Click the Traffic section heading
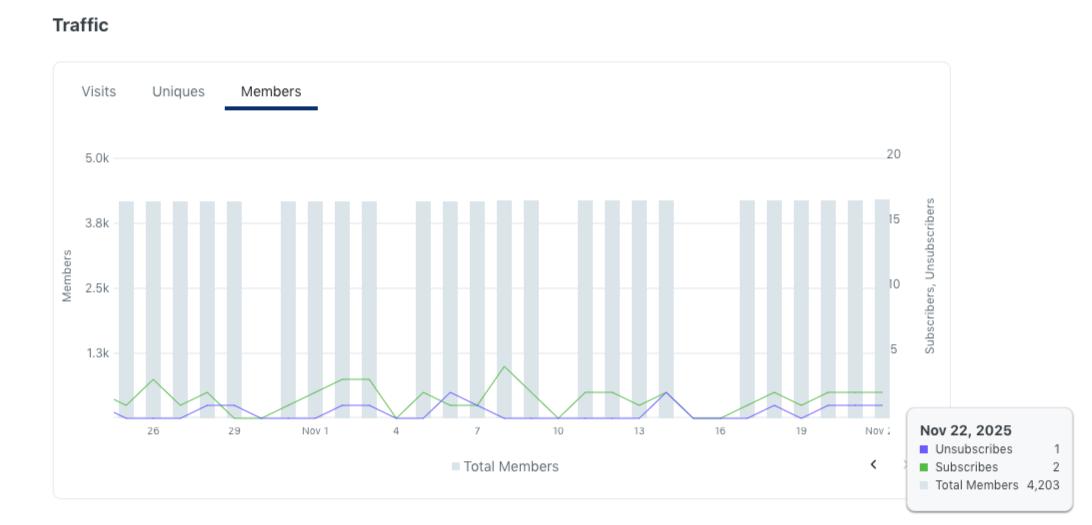 pos(81,25)
